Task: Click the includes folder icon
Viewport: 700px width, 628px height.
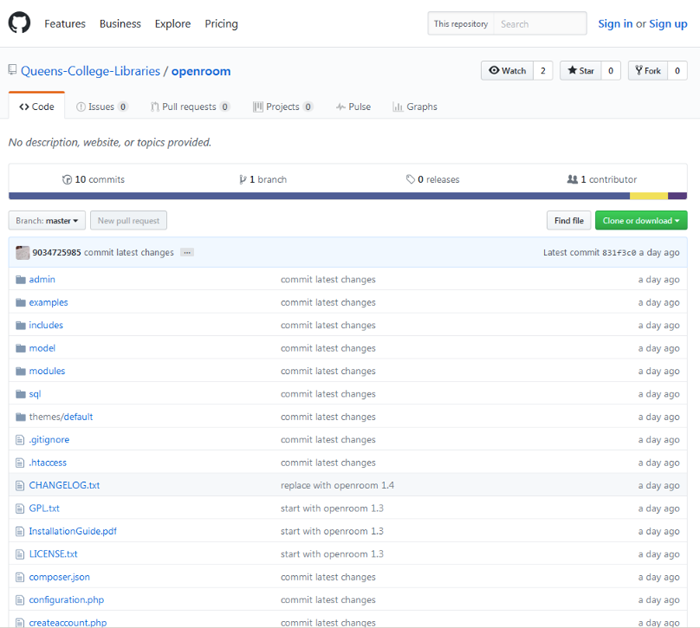Action: tap(21, 325)
